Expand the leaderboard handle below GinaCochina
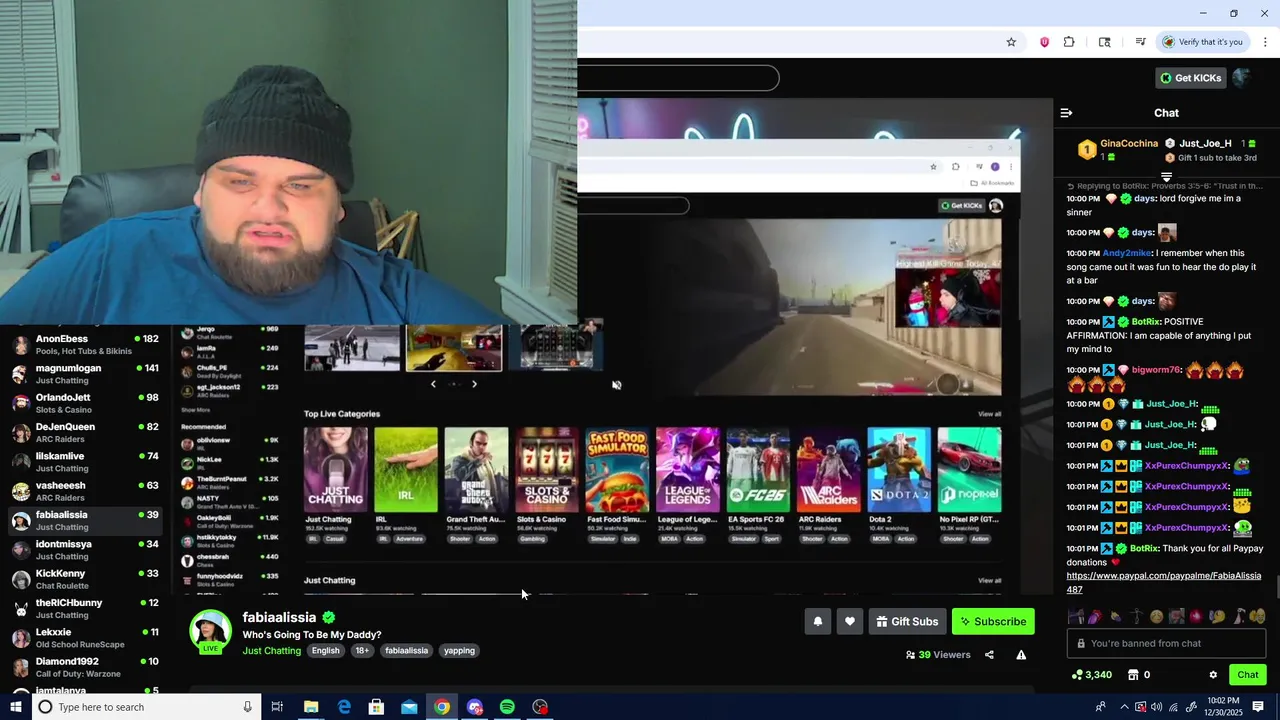This screenshot has height=720, width=1280. pyautogui.click(x=1166, y=177)
